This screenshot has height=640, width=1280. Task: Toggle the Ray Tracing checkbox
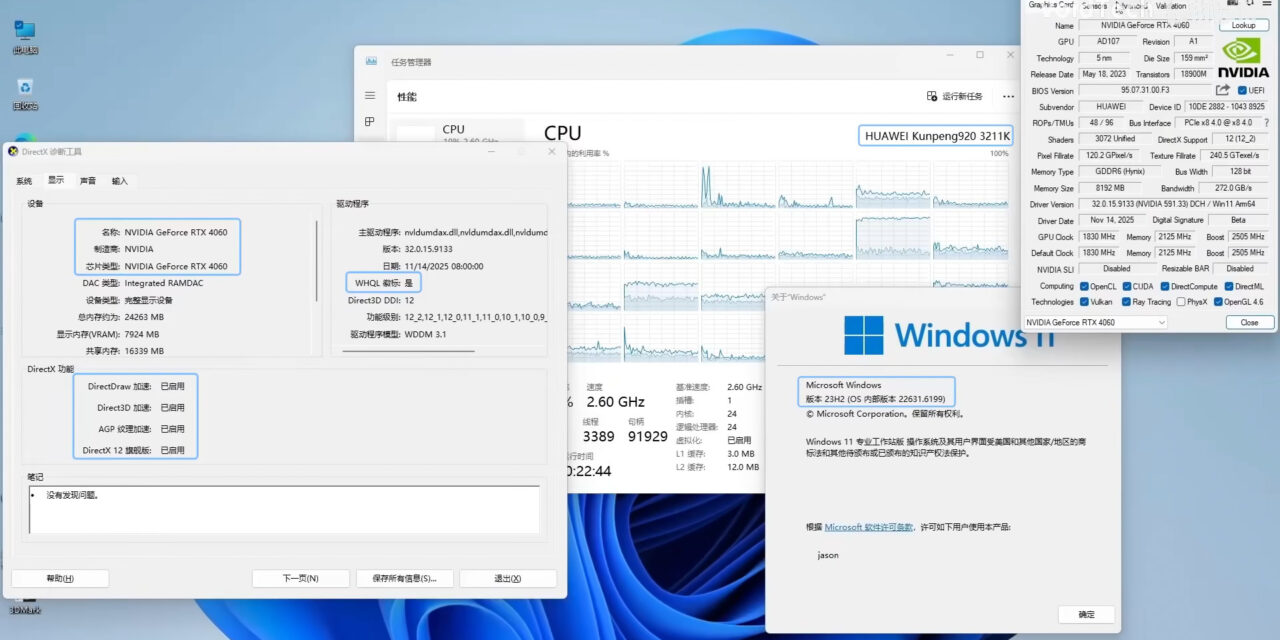click(x=1125, y=301)
